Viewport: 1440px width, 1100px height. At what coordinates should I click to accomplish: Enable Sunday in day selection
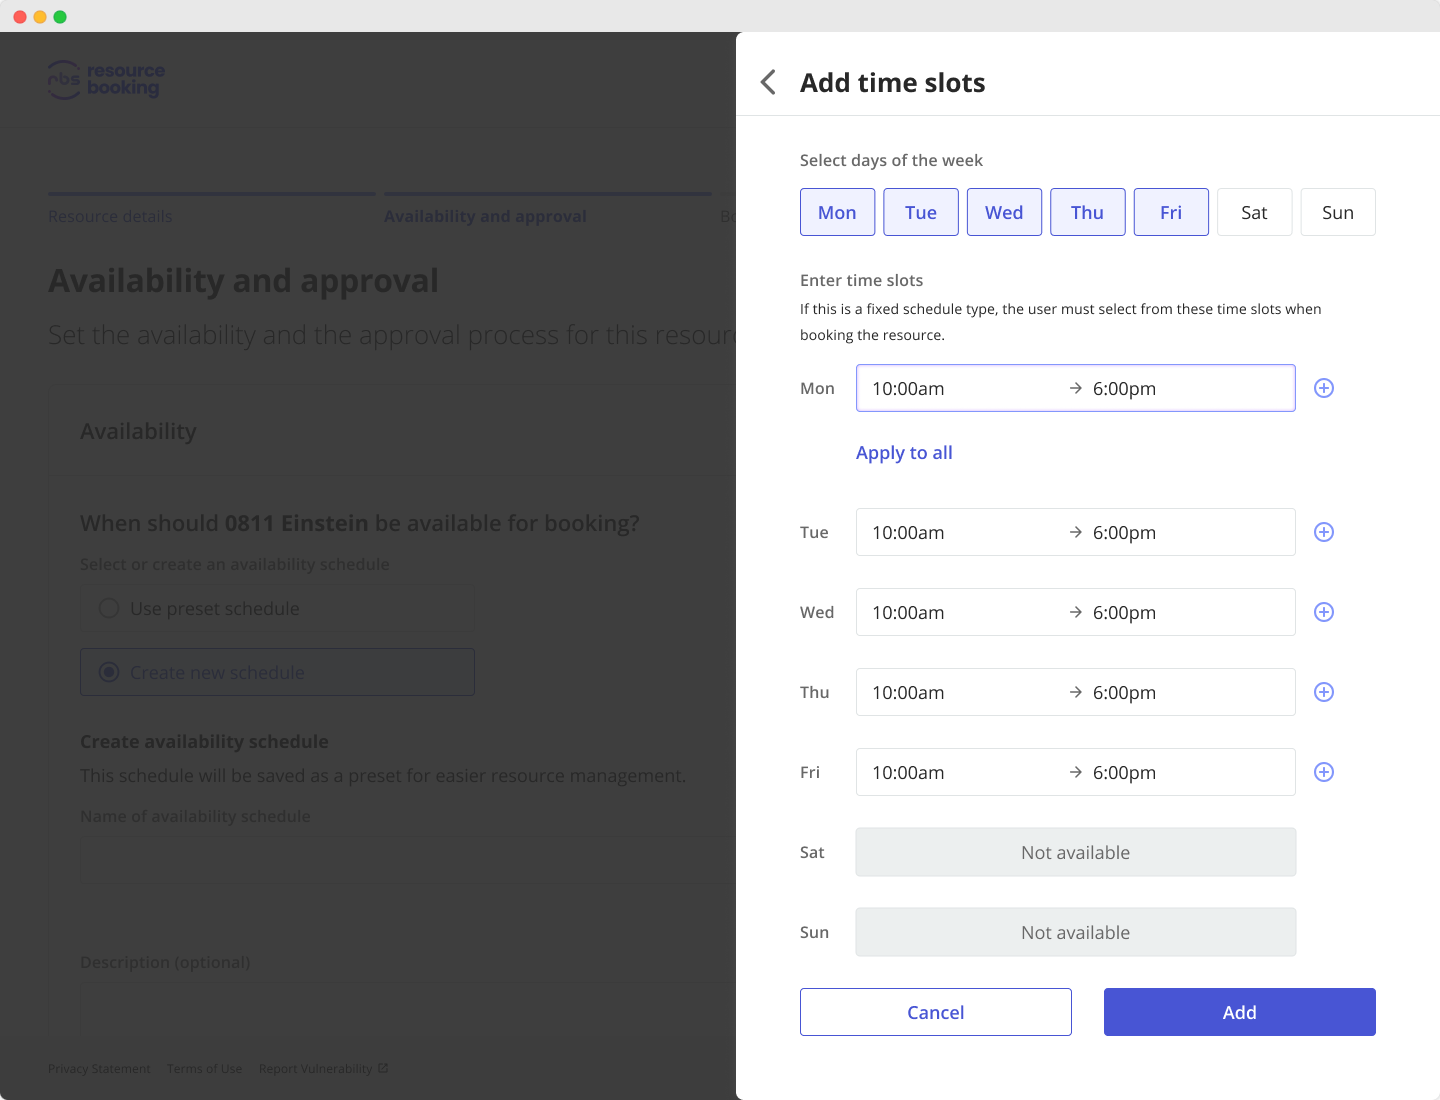click(x=1338, y=212)
